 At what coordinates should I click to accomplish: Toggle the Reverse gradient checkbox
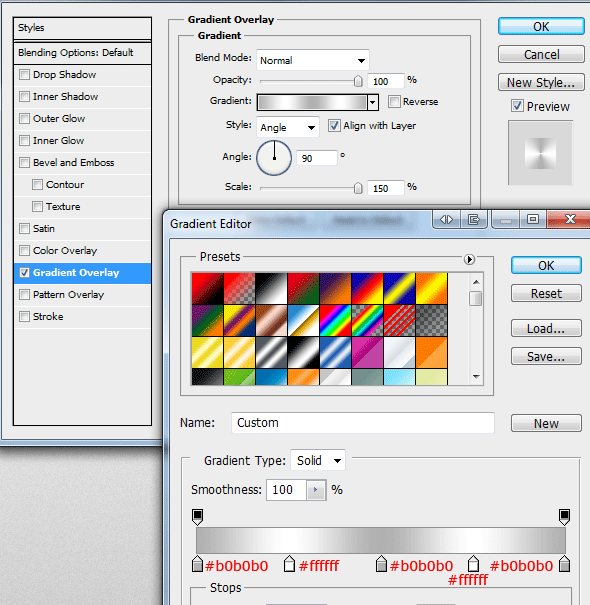394,102
